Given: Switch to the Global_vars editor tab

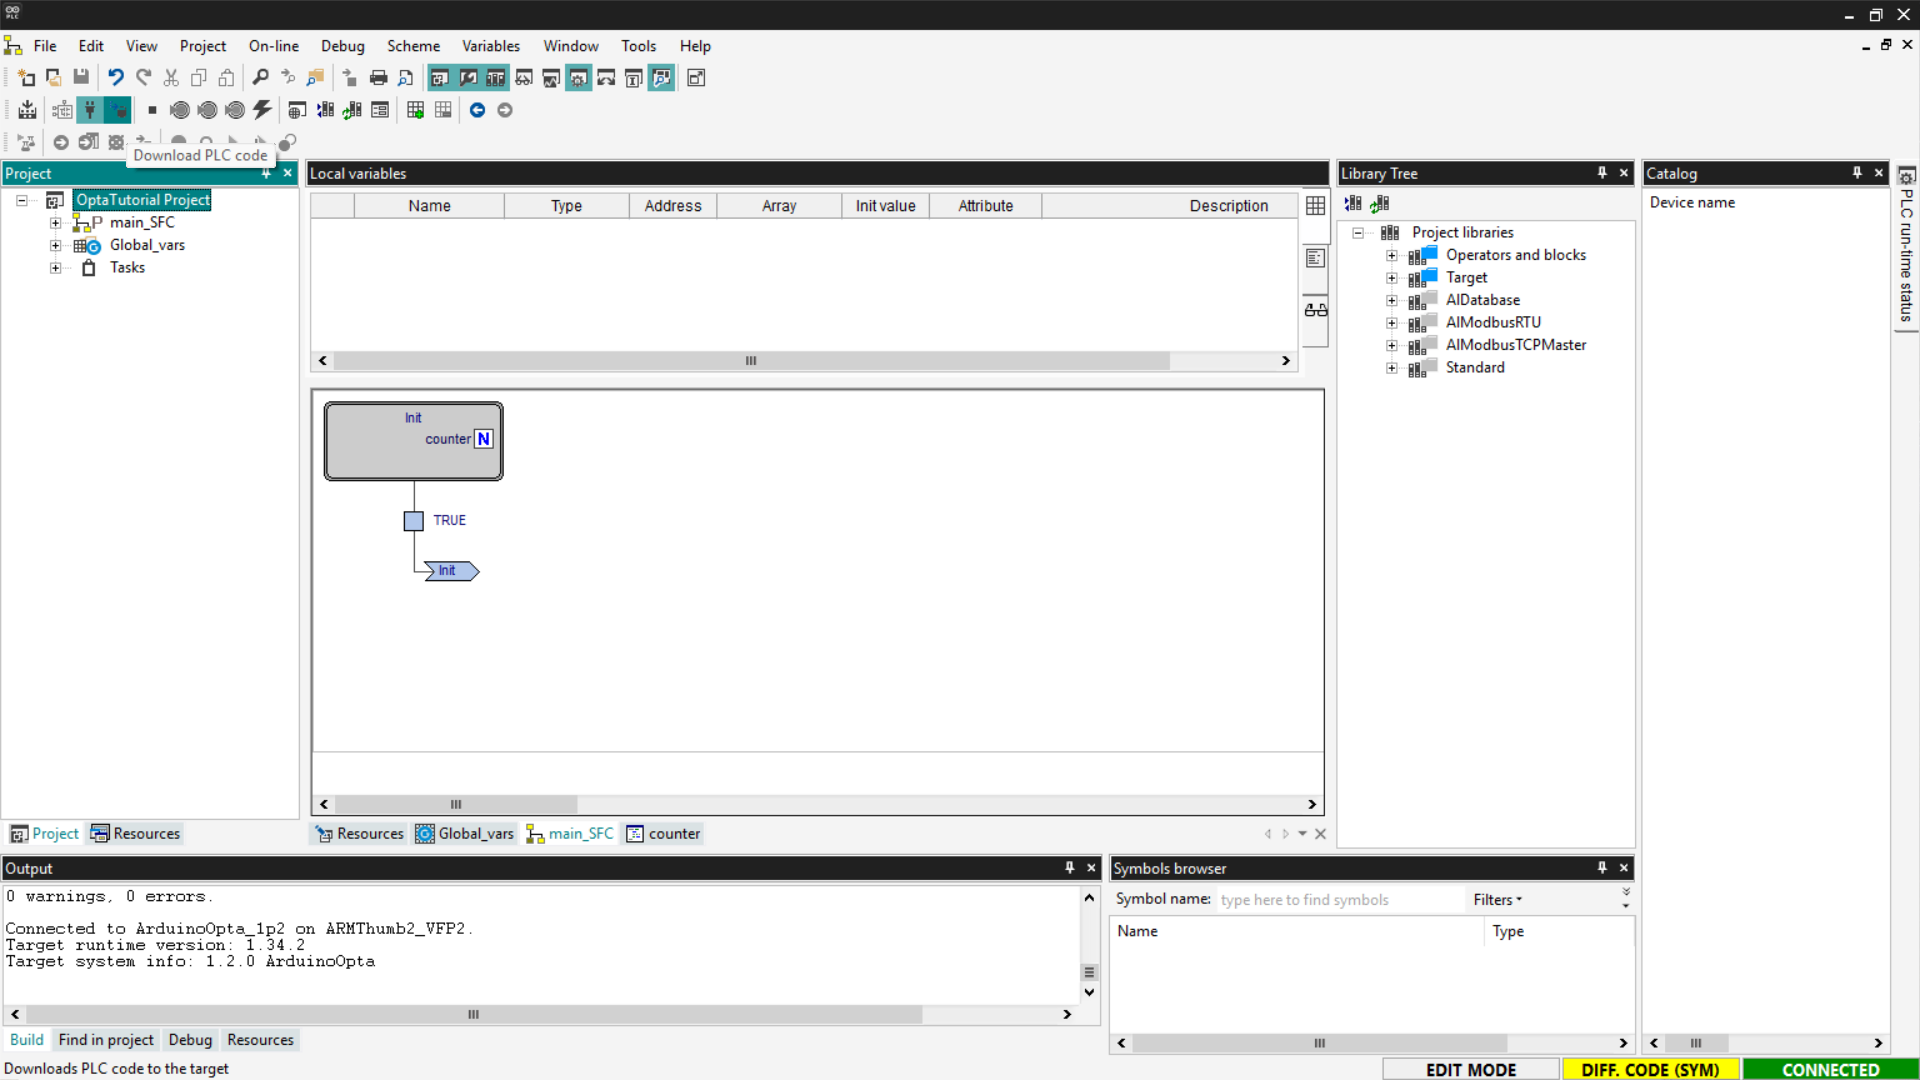Looking at the screenshot, I should (x=465, y=834).
